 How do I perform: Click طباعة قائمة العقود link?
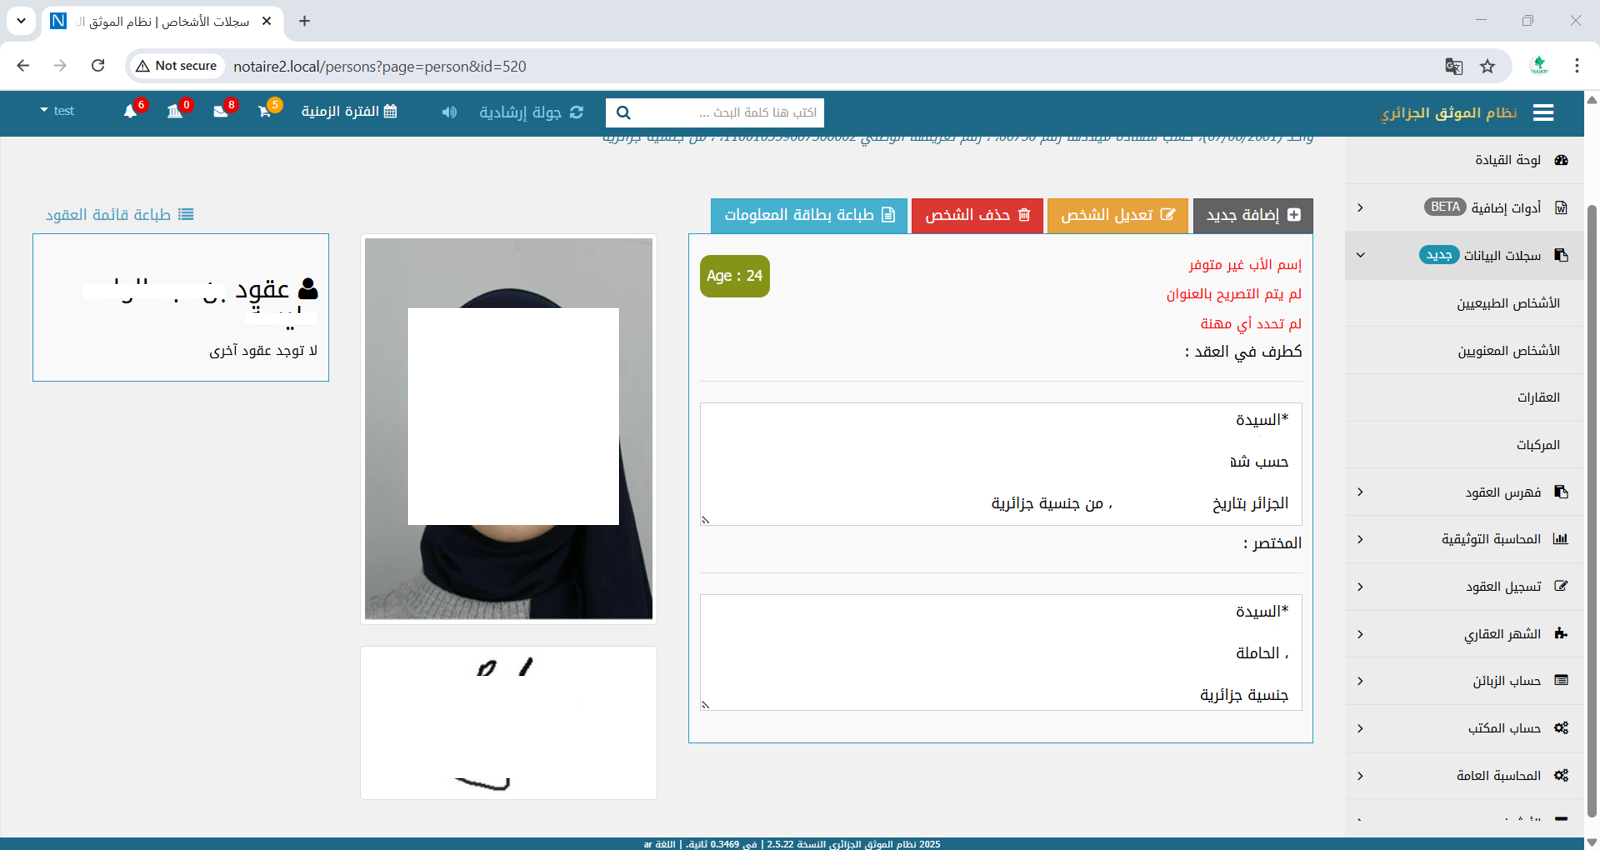(x=119, y=215)
